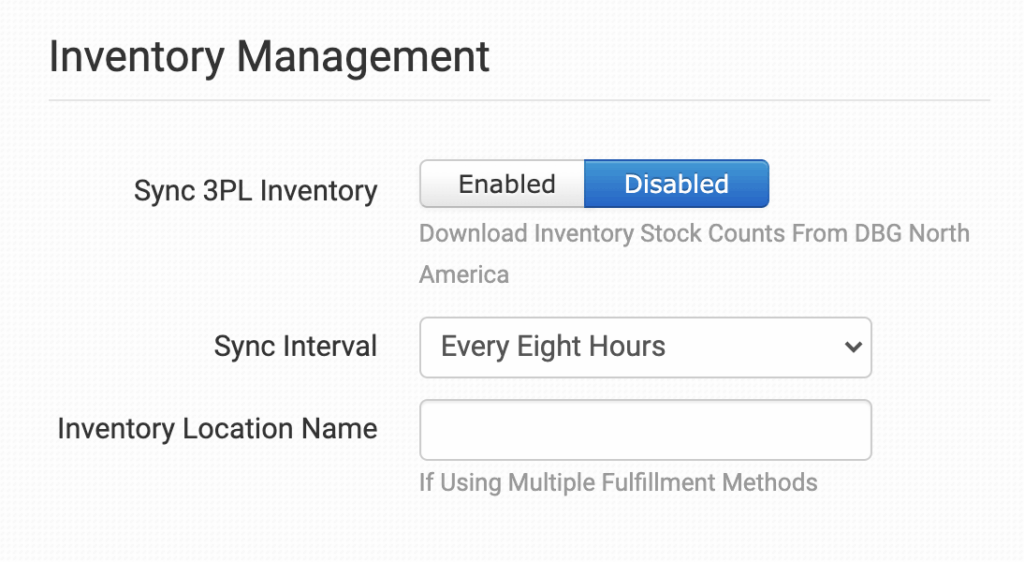This screenshot has width=1024, height=562.
Task: Click the "Sync 3PL Inventory" label
Action: tap(255, 191)
